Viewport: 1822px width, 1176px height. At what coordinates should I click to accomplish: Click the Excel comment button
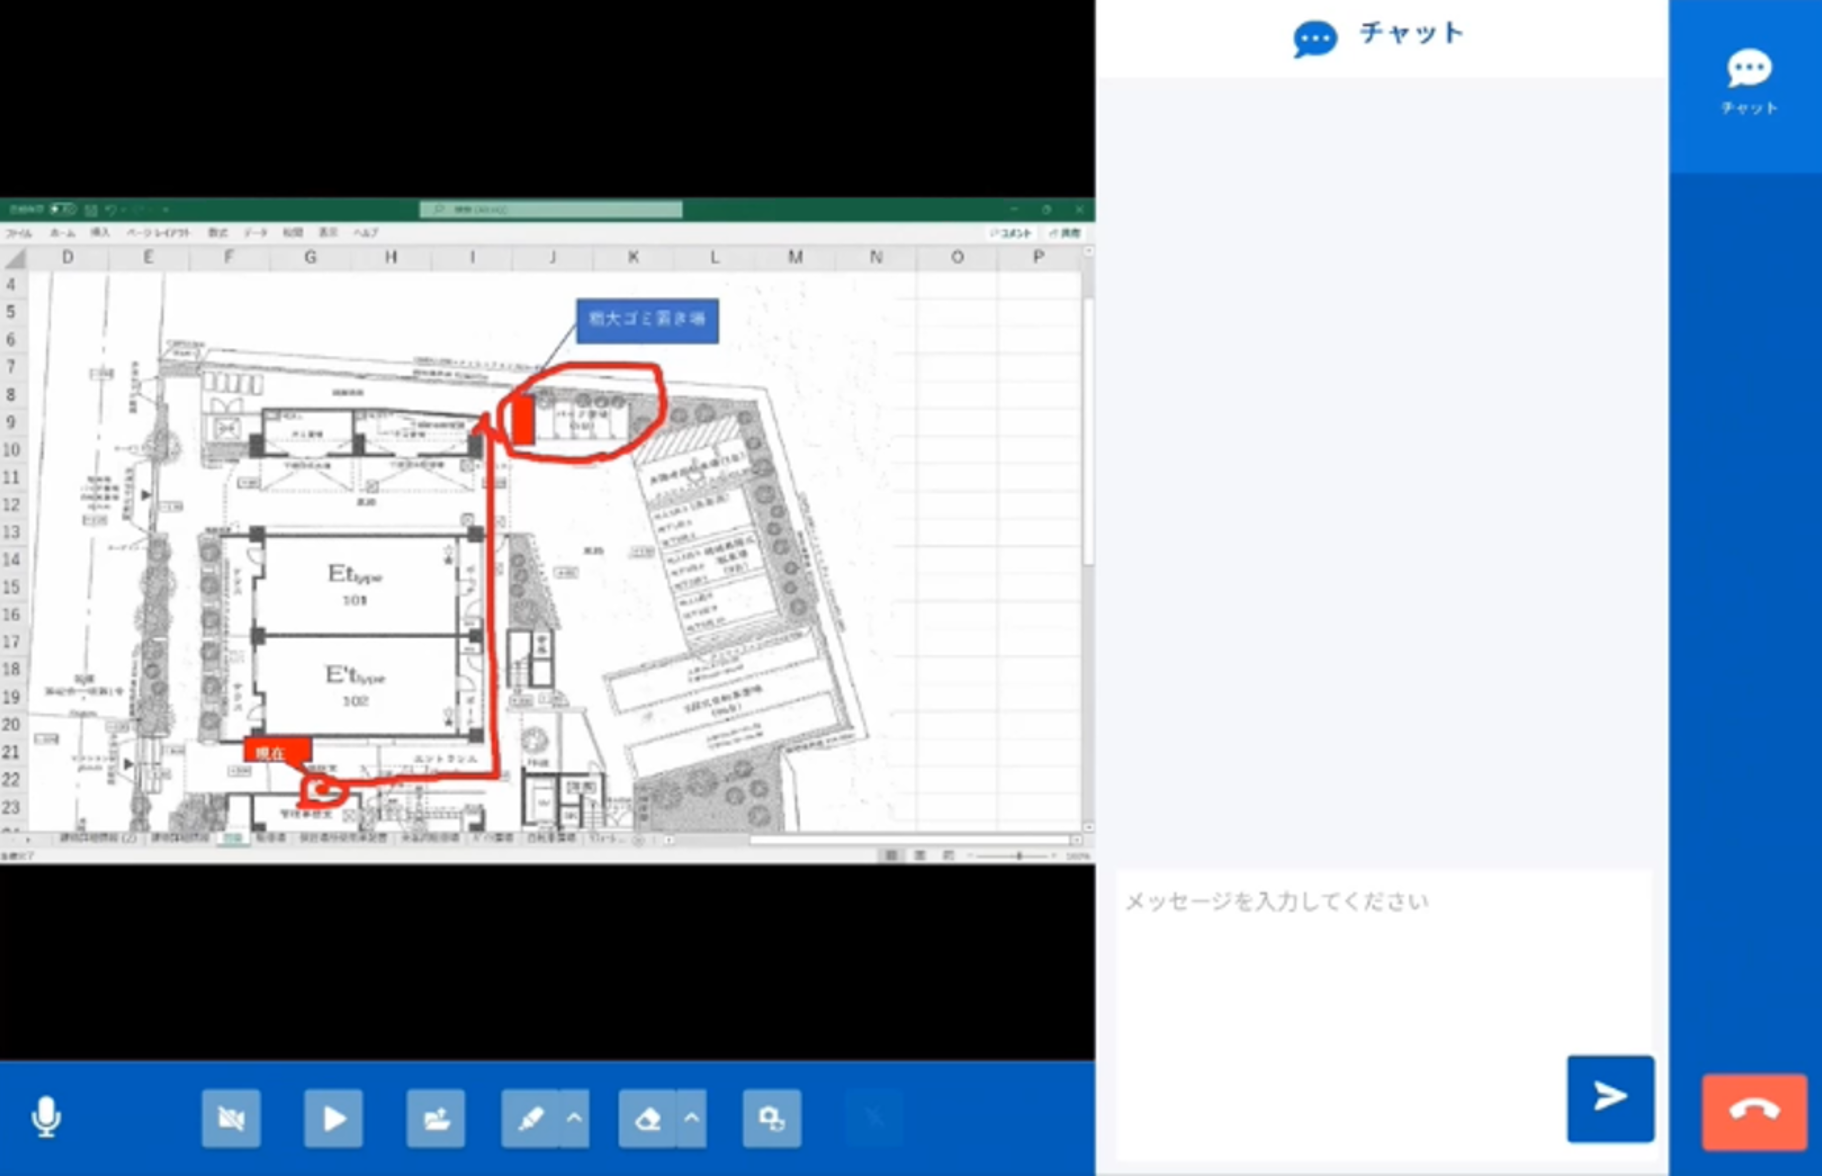pyautogui.click(x=1011, y=233)
